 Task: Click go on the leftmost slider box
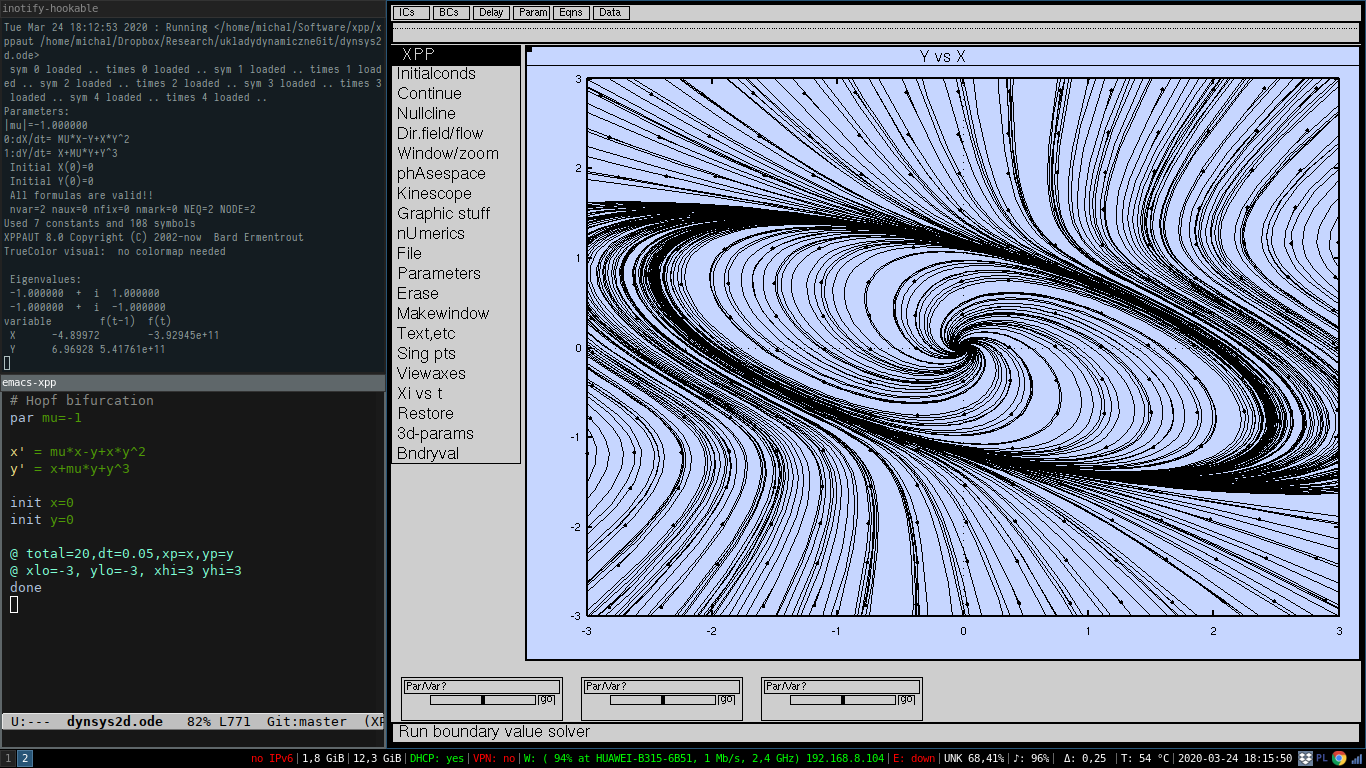[x=547, y=700]
